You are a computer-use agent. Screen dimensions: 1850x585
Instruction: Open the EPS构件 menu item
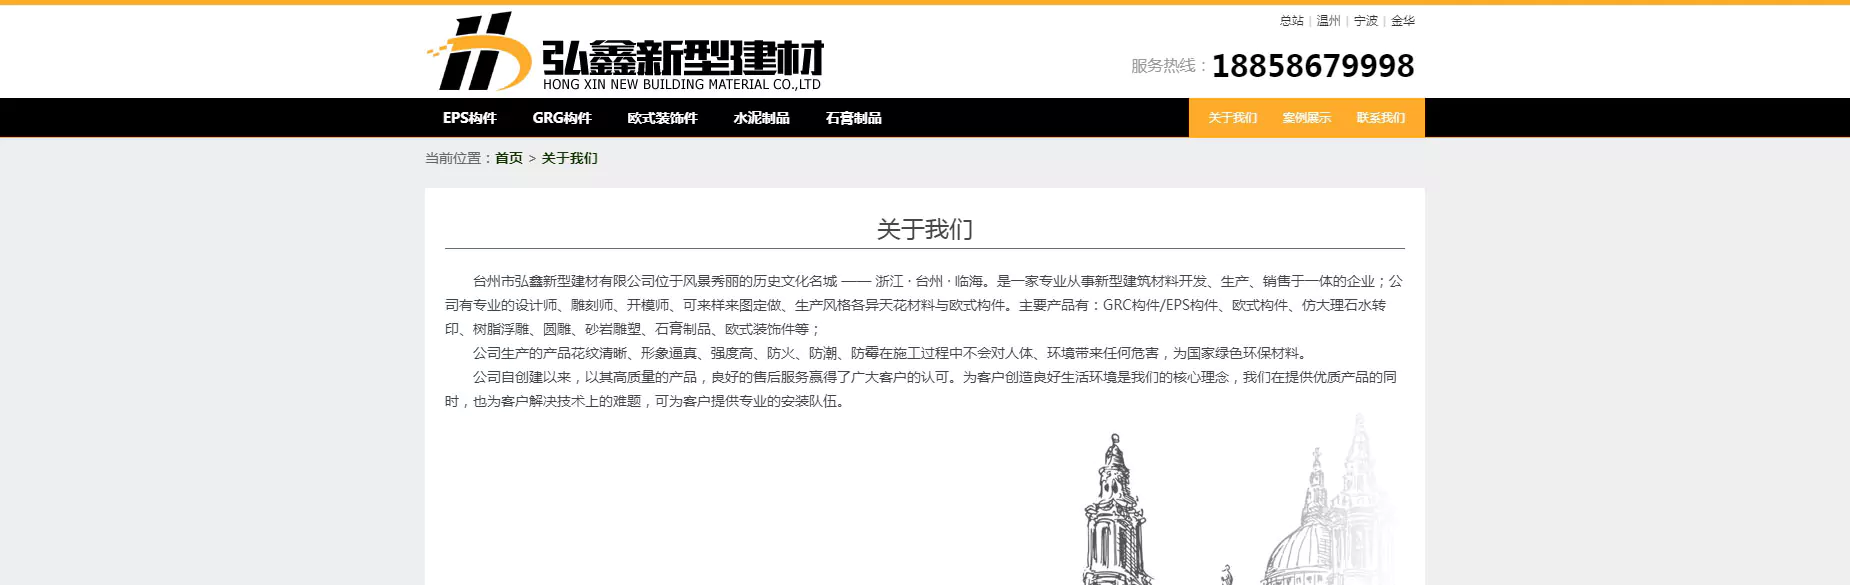click(470, 118)
